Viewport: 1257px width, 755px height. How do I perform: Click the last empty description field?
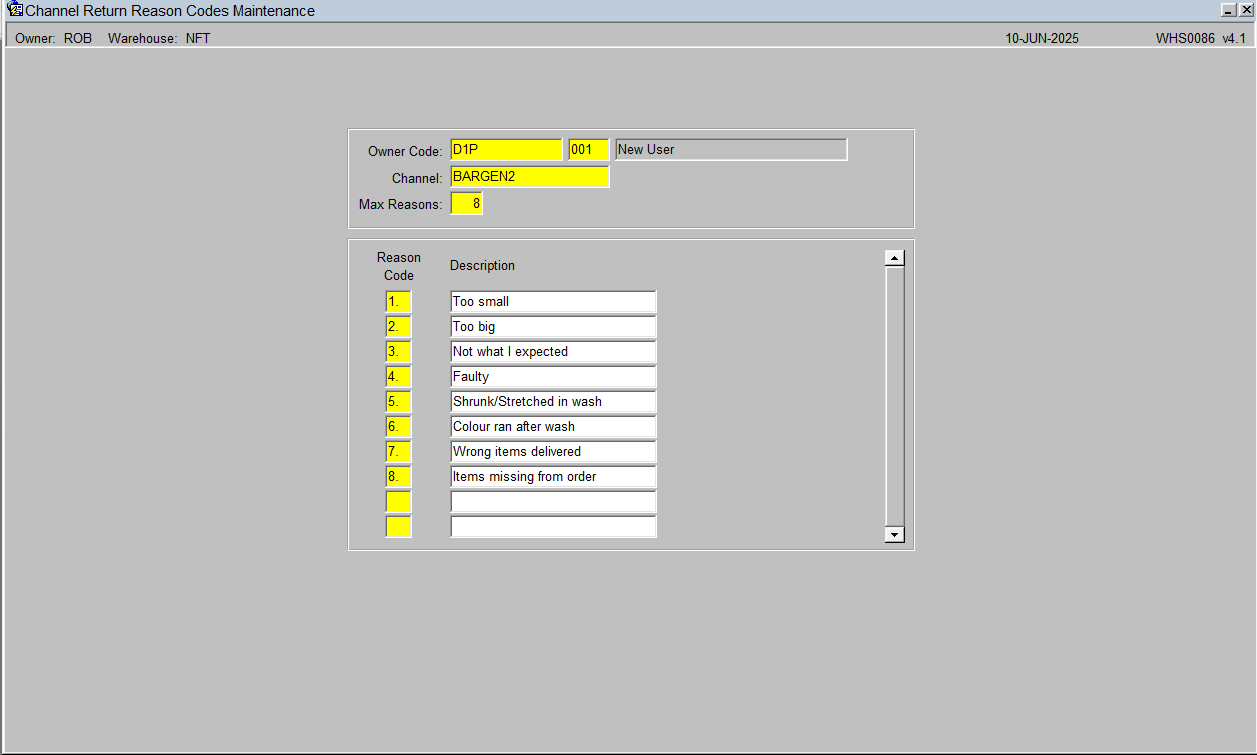click(553, 527)
